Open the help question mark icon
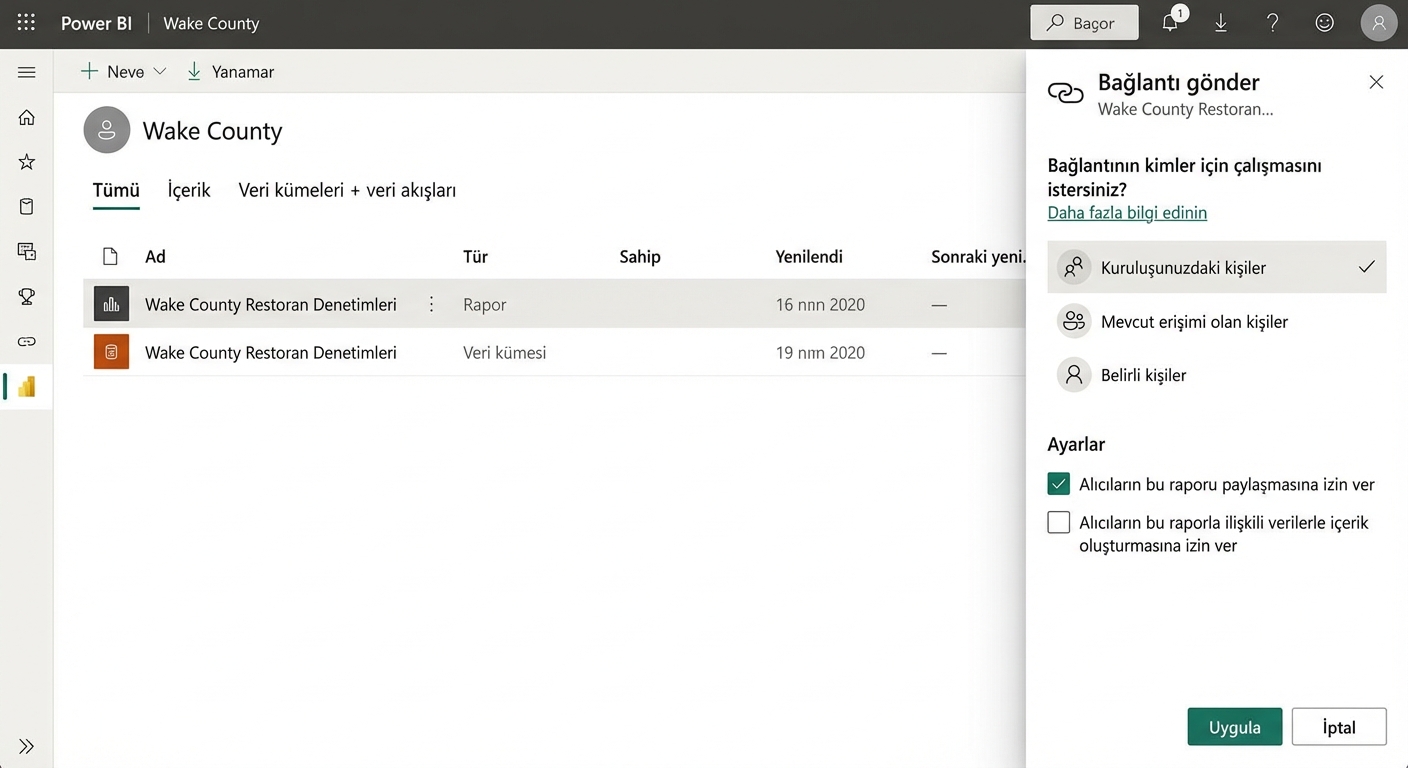 tap(1272, 23)
